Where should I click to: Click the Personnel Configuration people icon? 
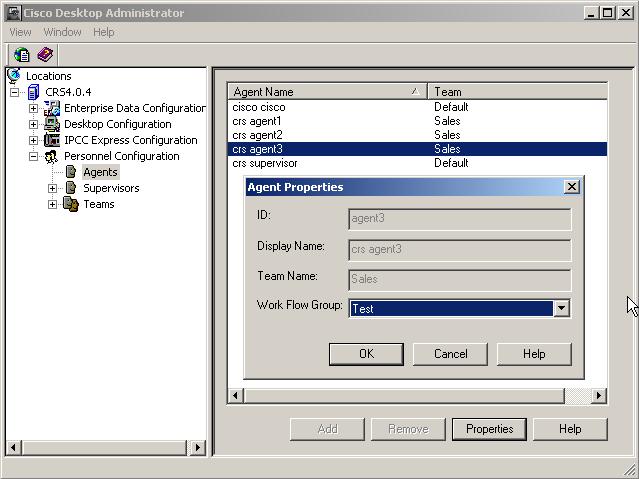[x=51, y=156]
